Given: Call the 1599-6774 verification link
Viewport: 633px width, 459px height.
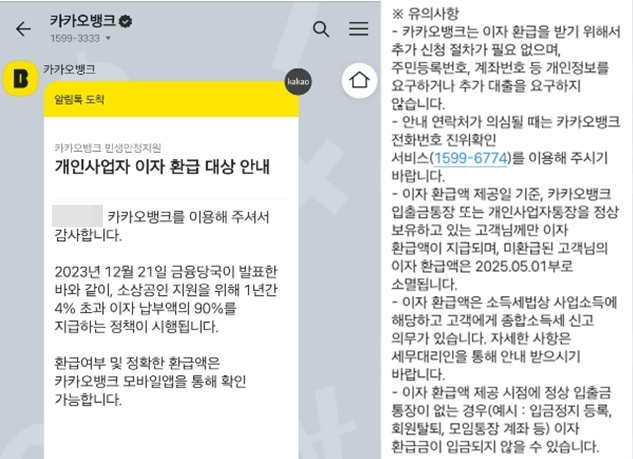Looking at the screenshot, I should 470,158.
